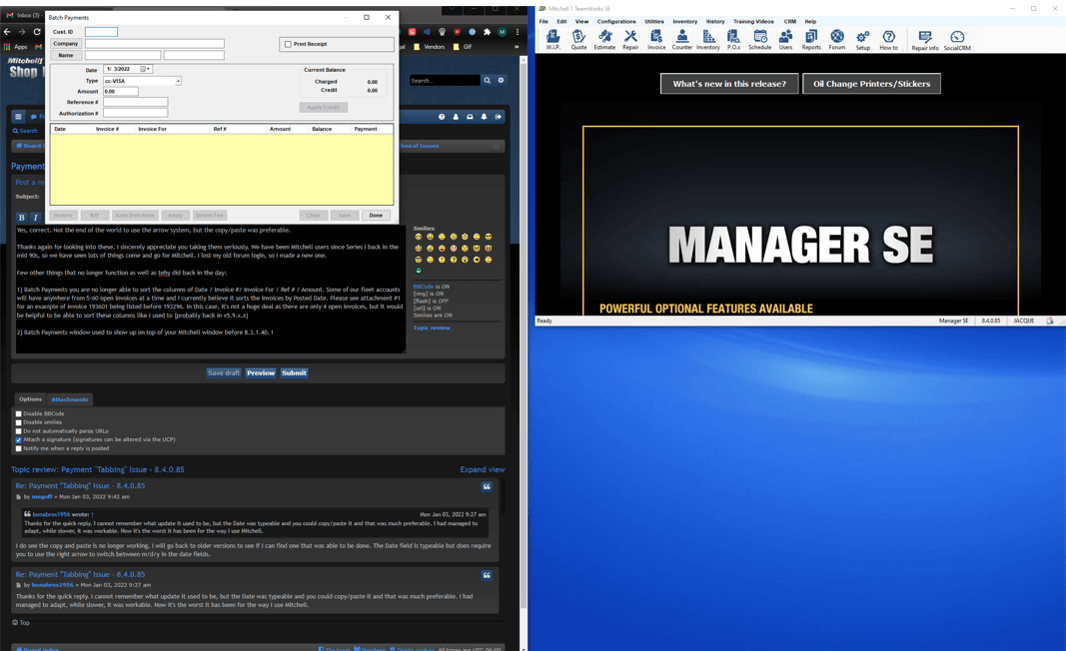Image resolution: width=1066 pixels, height=651 pixels.
Task: Open the Date calendar dropdown in Batch Payments
Action: coord(145,69)
